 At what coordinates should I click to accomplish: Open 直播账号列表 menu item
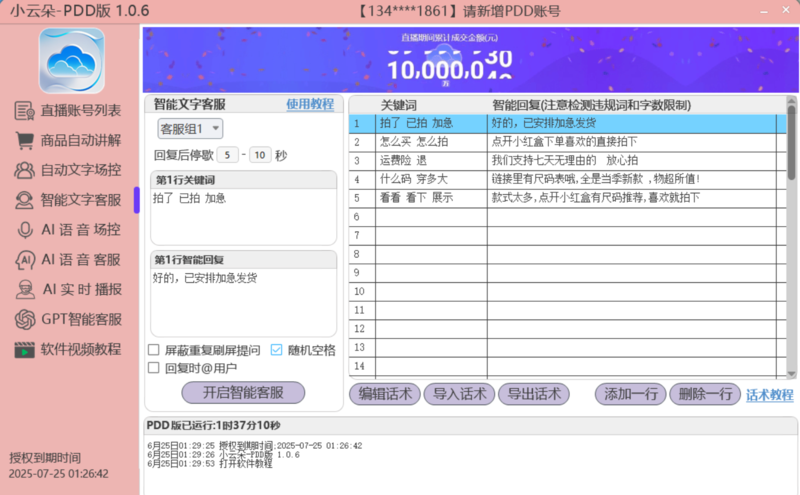click(x=81, y=111)
